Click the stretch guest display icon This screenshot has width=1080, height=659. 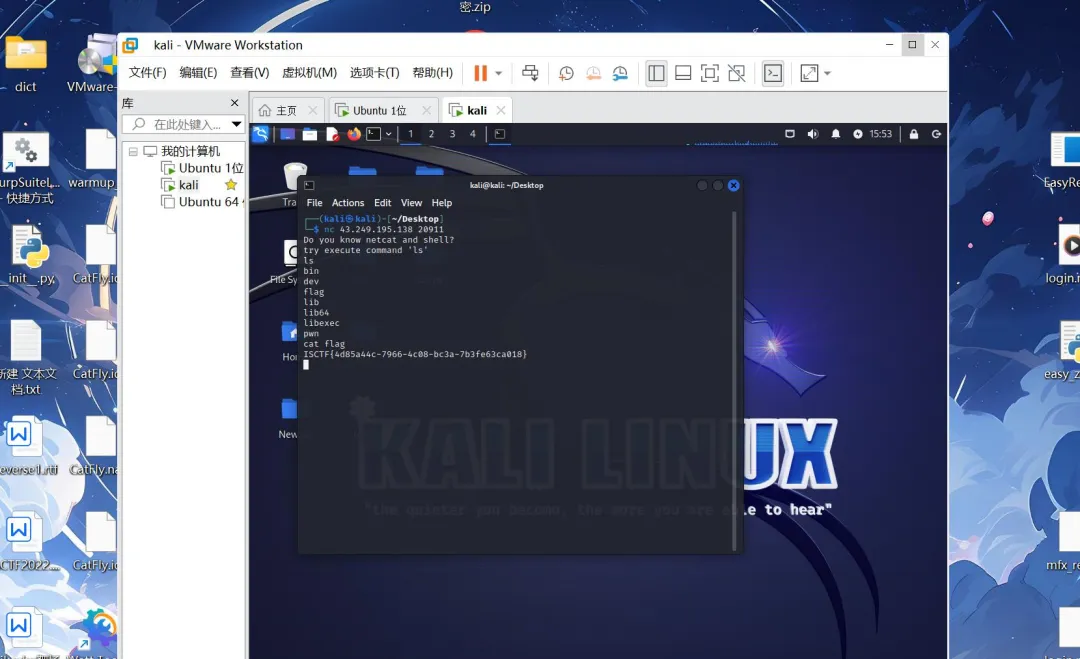coord(809,73)
